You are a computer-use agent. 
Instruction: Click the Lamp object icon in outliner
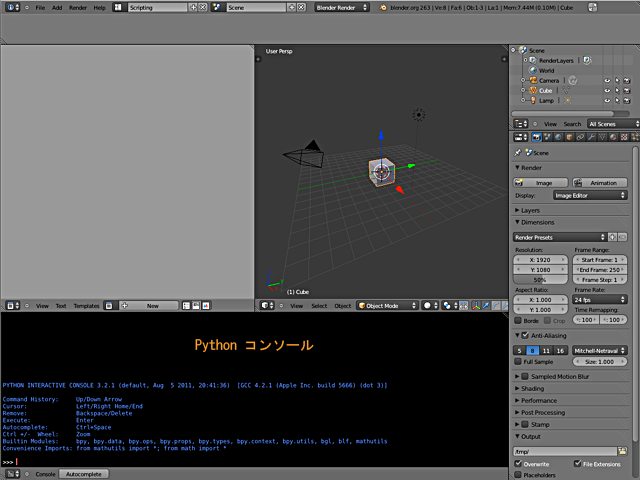[x=533, y=101]
